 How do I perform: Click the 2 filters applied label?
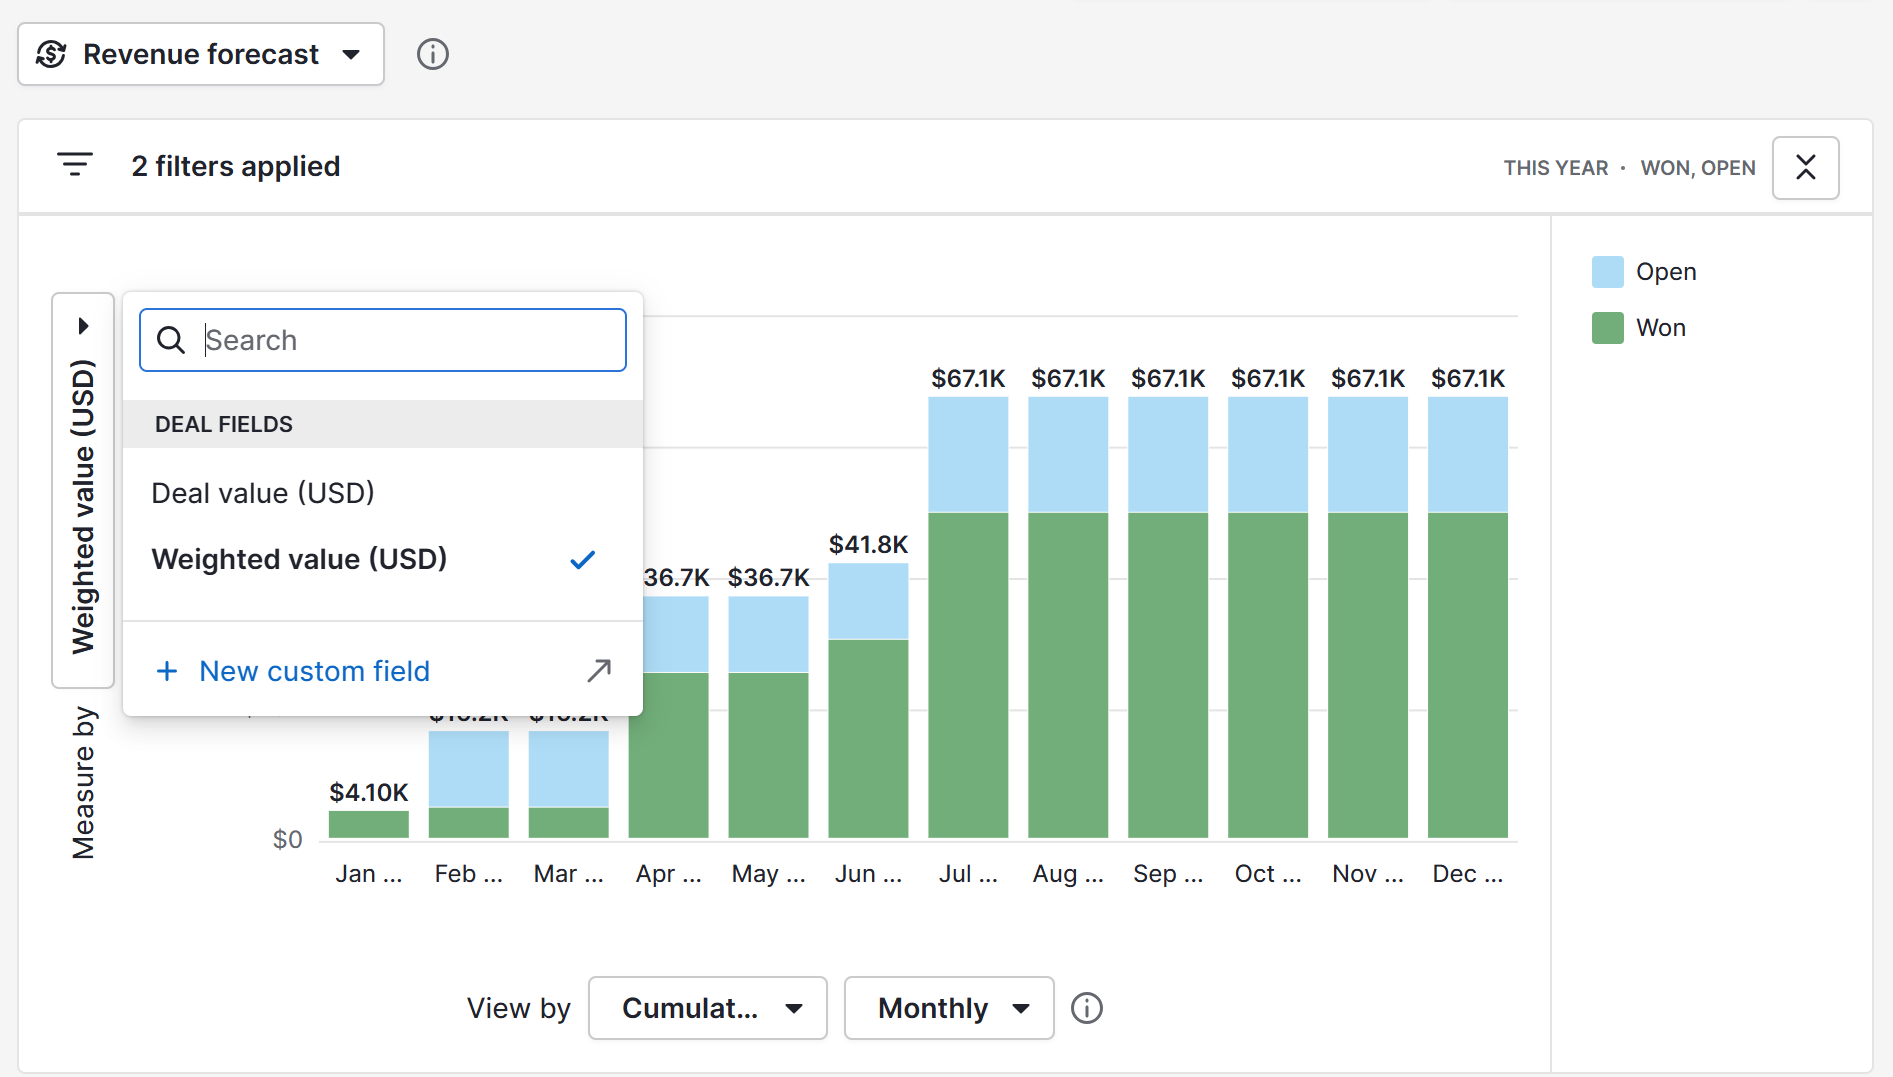click(235, 166)
